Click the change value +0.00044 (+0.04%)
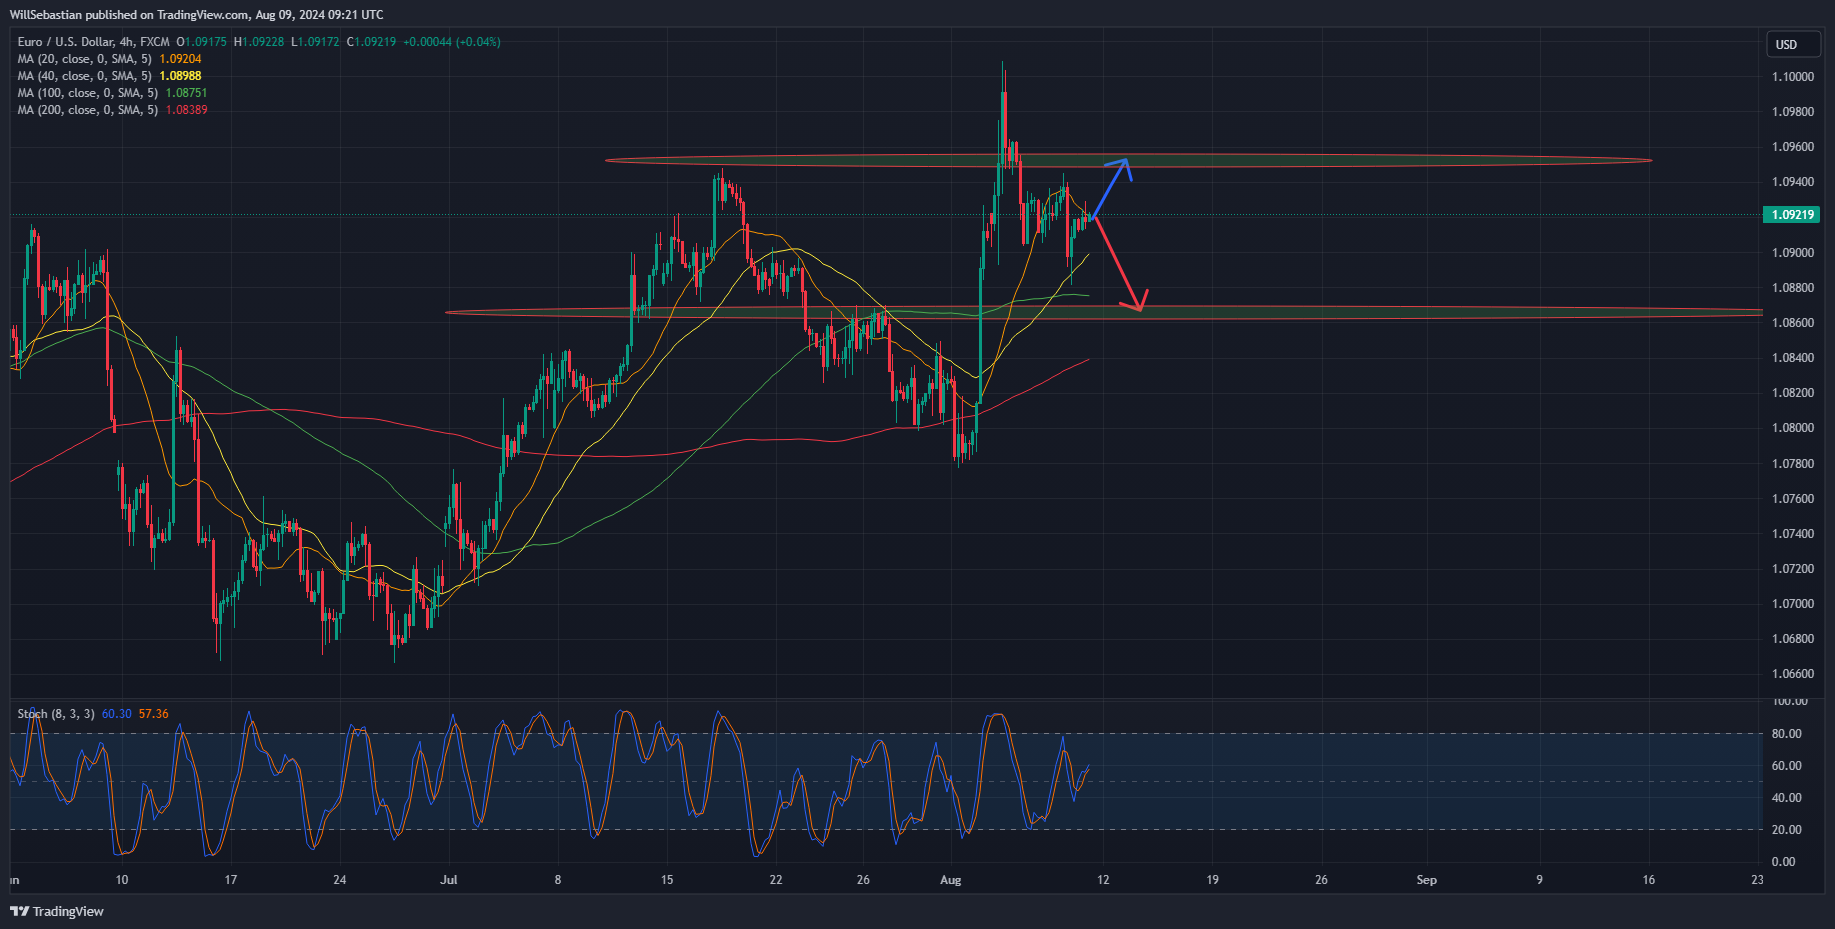 tap(452, 42)
